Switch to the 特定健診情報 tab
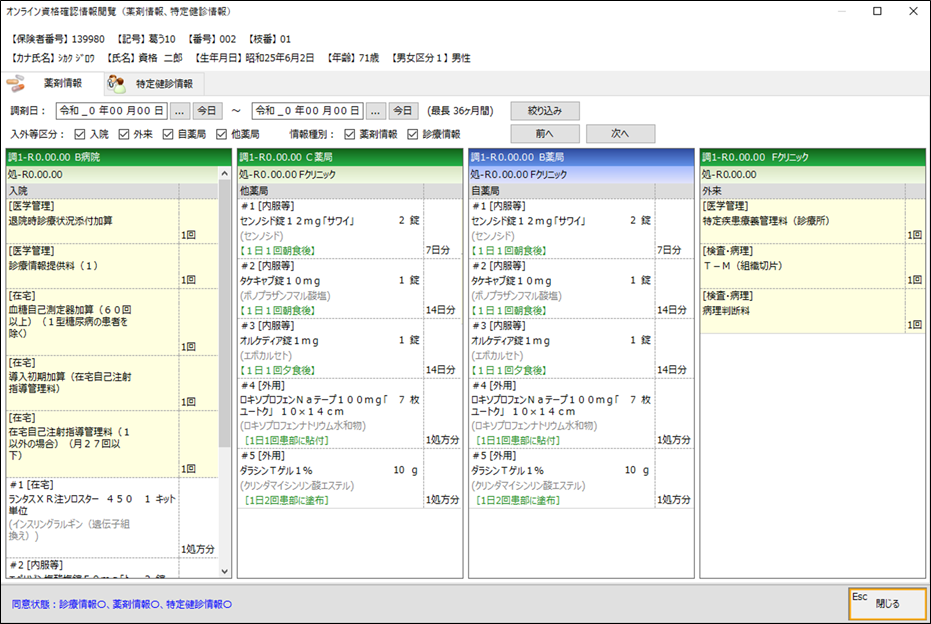This screenshot has width=931, height=624. pyautogui.click(x=154, y=84)
